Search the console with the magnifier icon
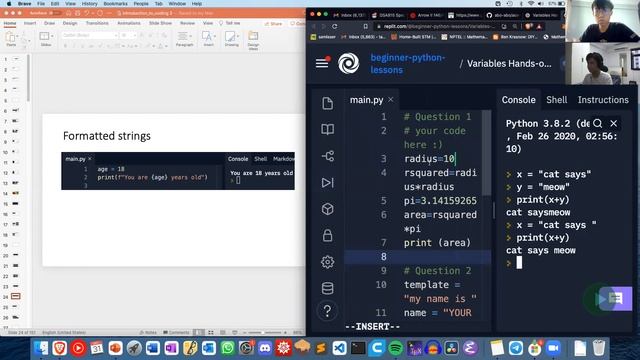Screen dimensions: 640x360 click(598, 123)
